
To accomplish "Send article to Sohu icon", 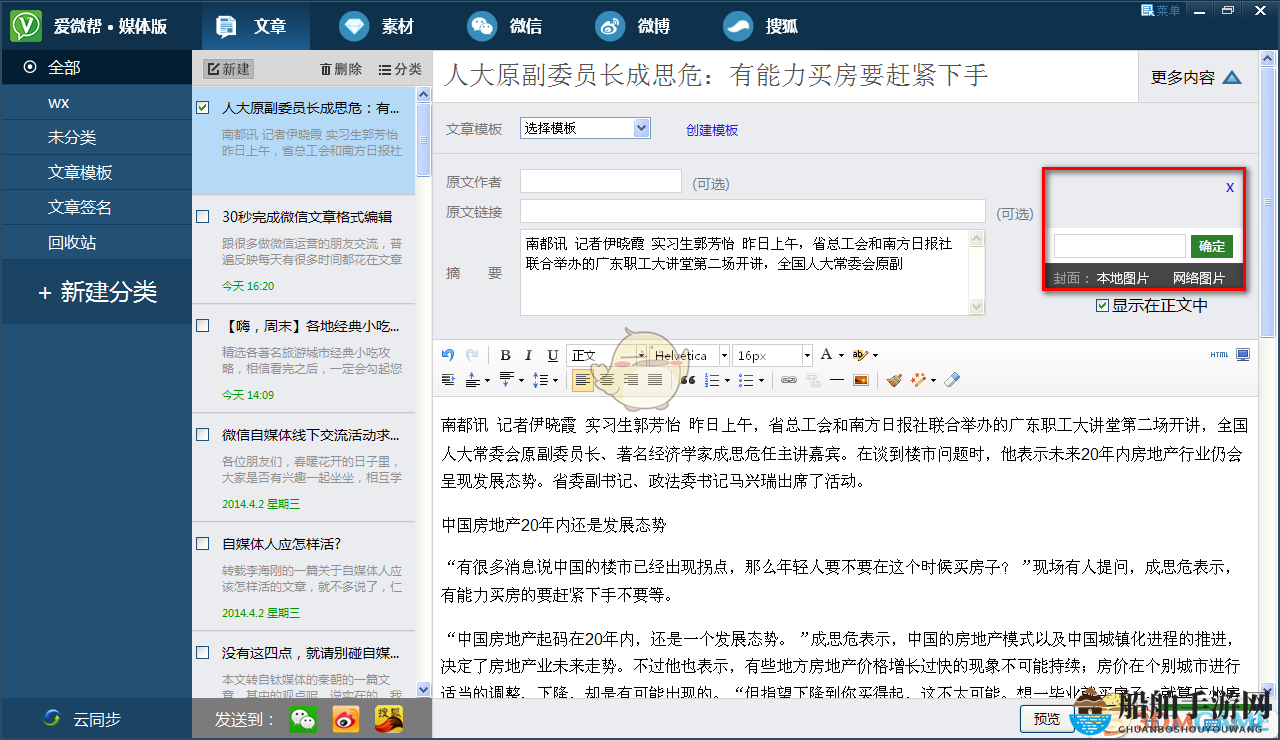I will point(389,719).
